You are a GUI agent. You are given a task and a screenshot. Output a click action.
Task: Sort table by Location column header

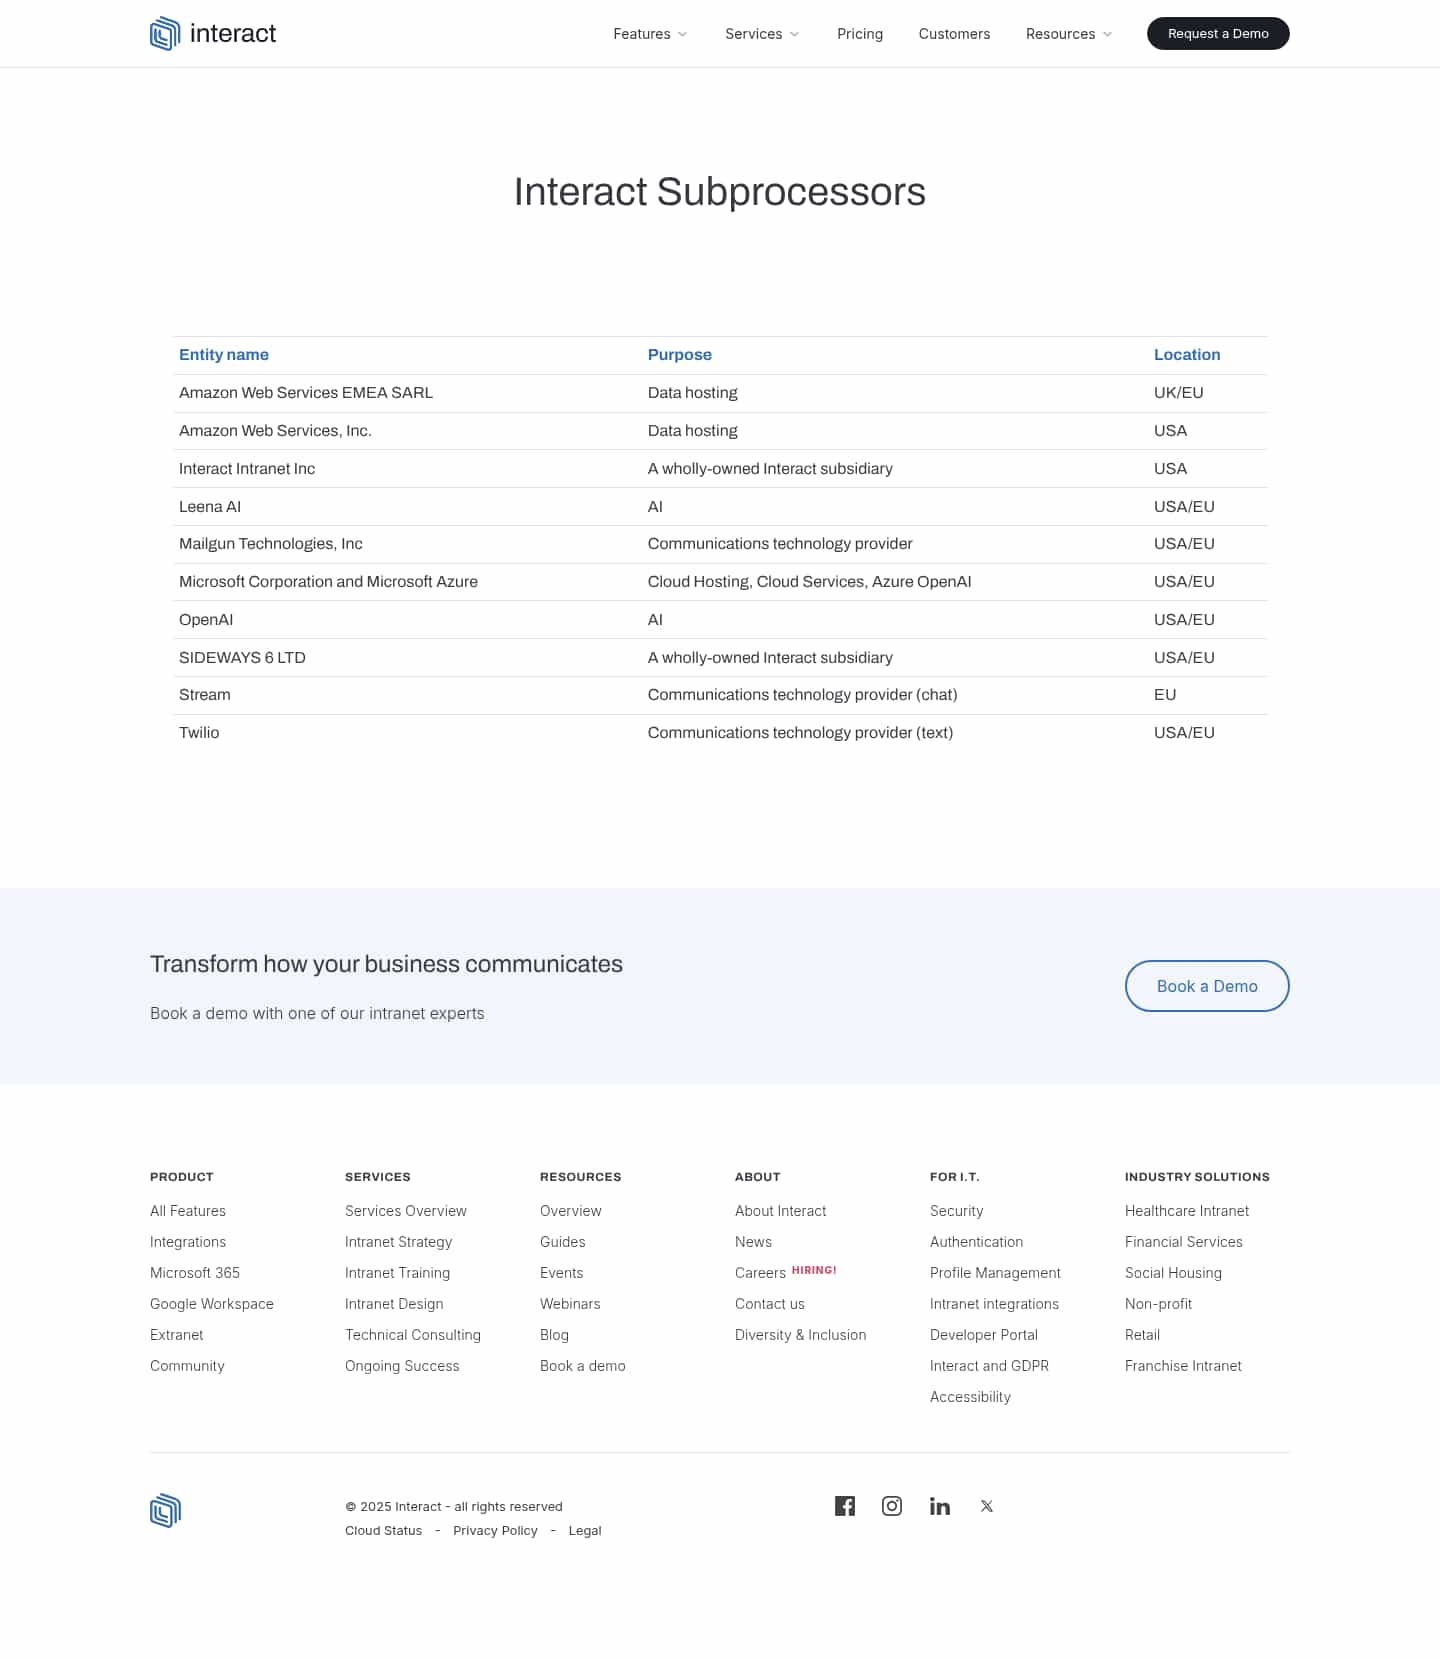[1187, 355]
